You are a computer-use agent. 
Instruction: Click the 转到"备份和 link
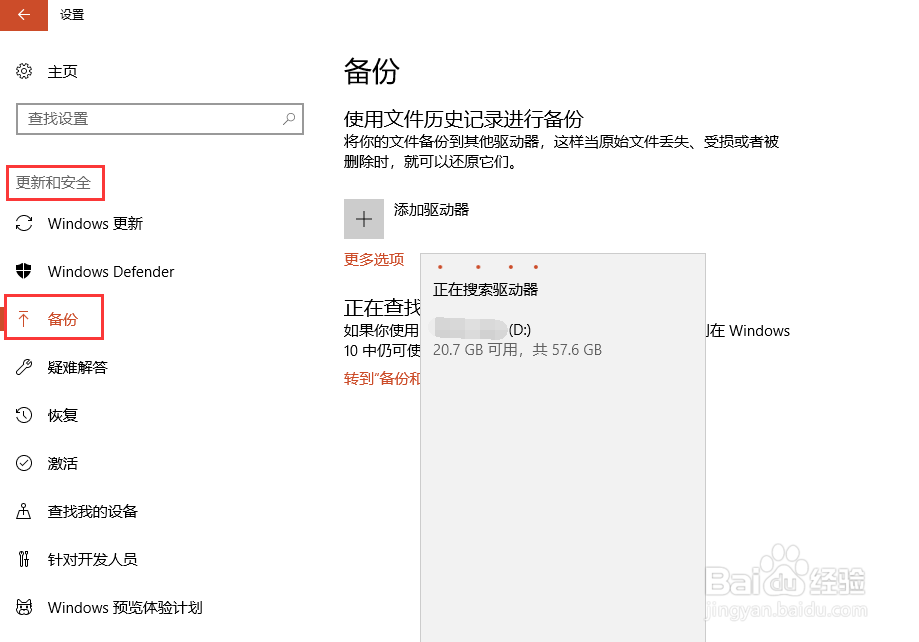(382, 378)
